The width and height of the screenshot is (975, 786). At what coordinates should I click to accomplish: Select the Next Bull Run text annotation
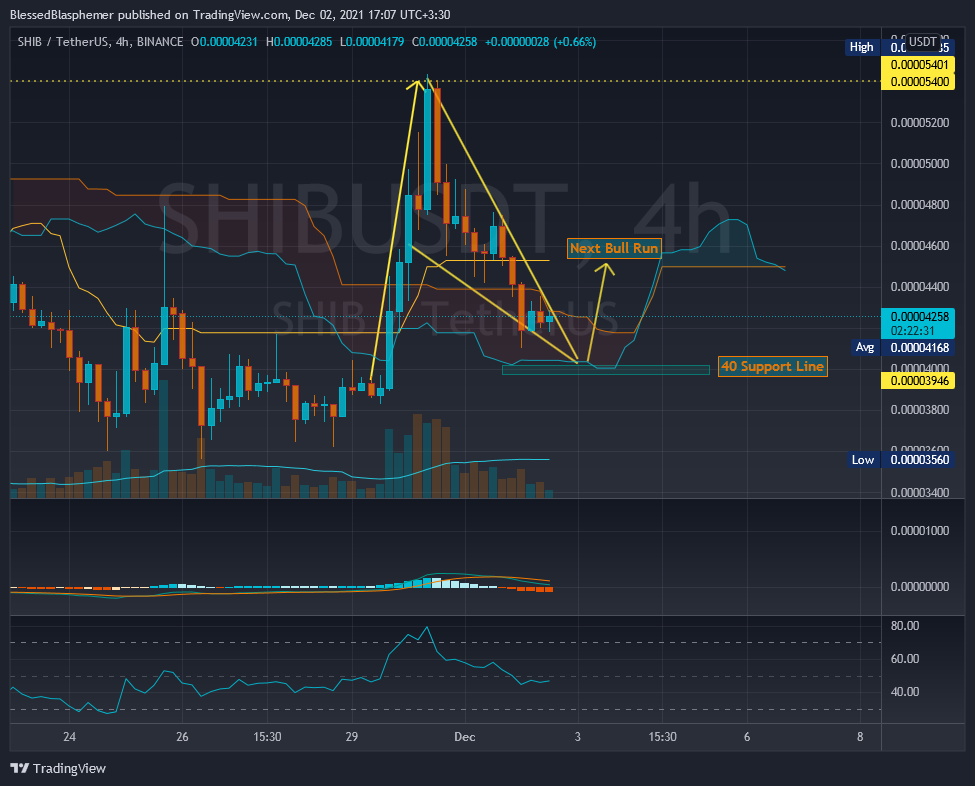tap(614, 248)
